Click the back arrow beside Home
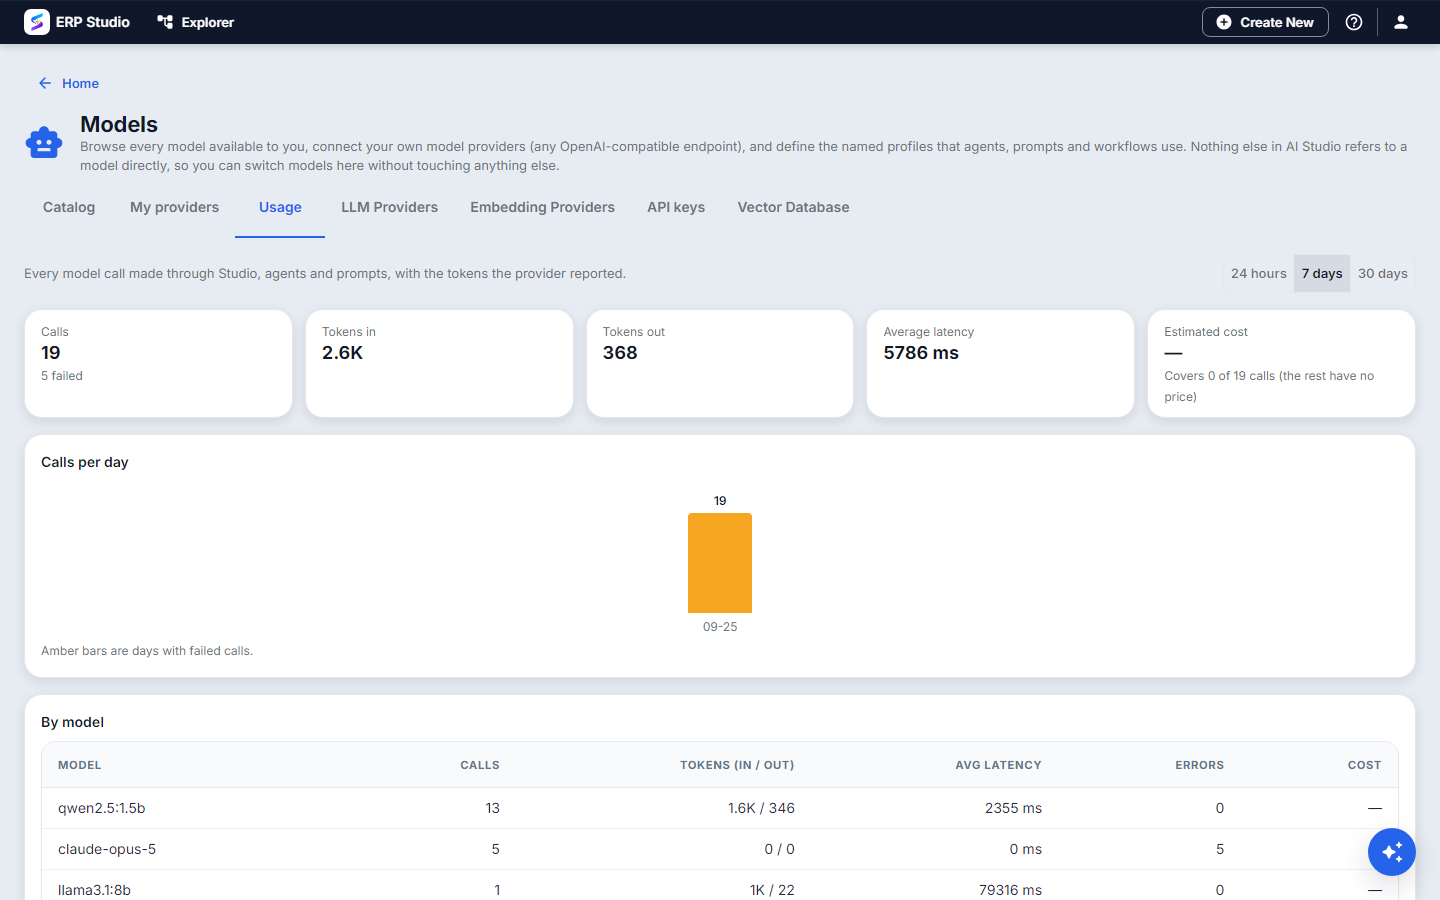 [x=45, y=83]
